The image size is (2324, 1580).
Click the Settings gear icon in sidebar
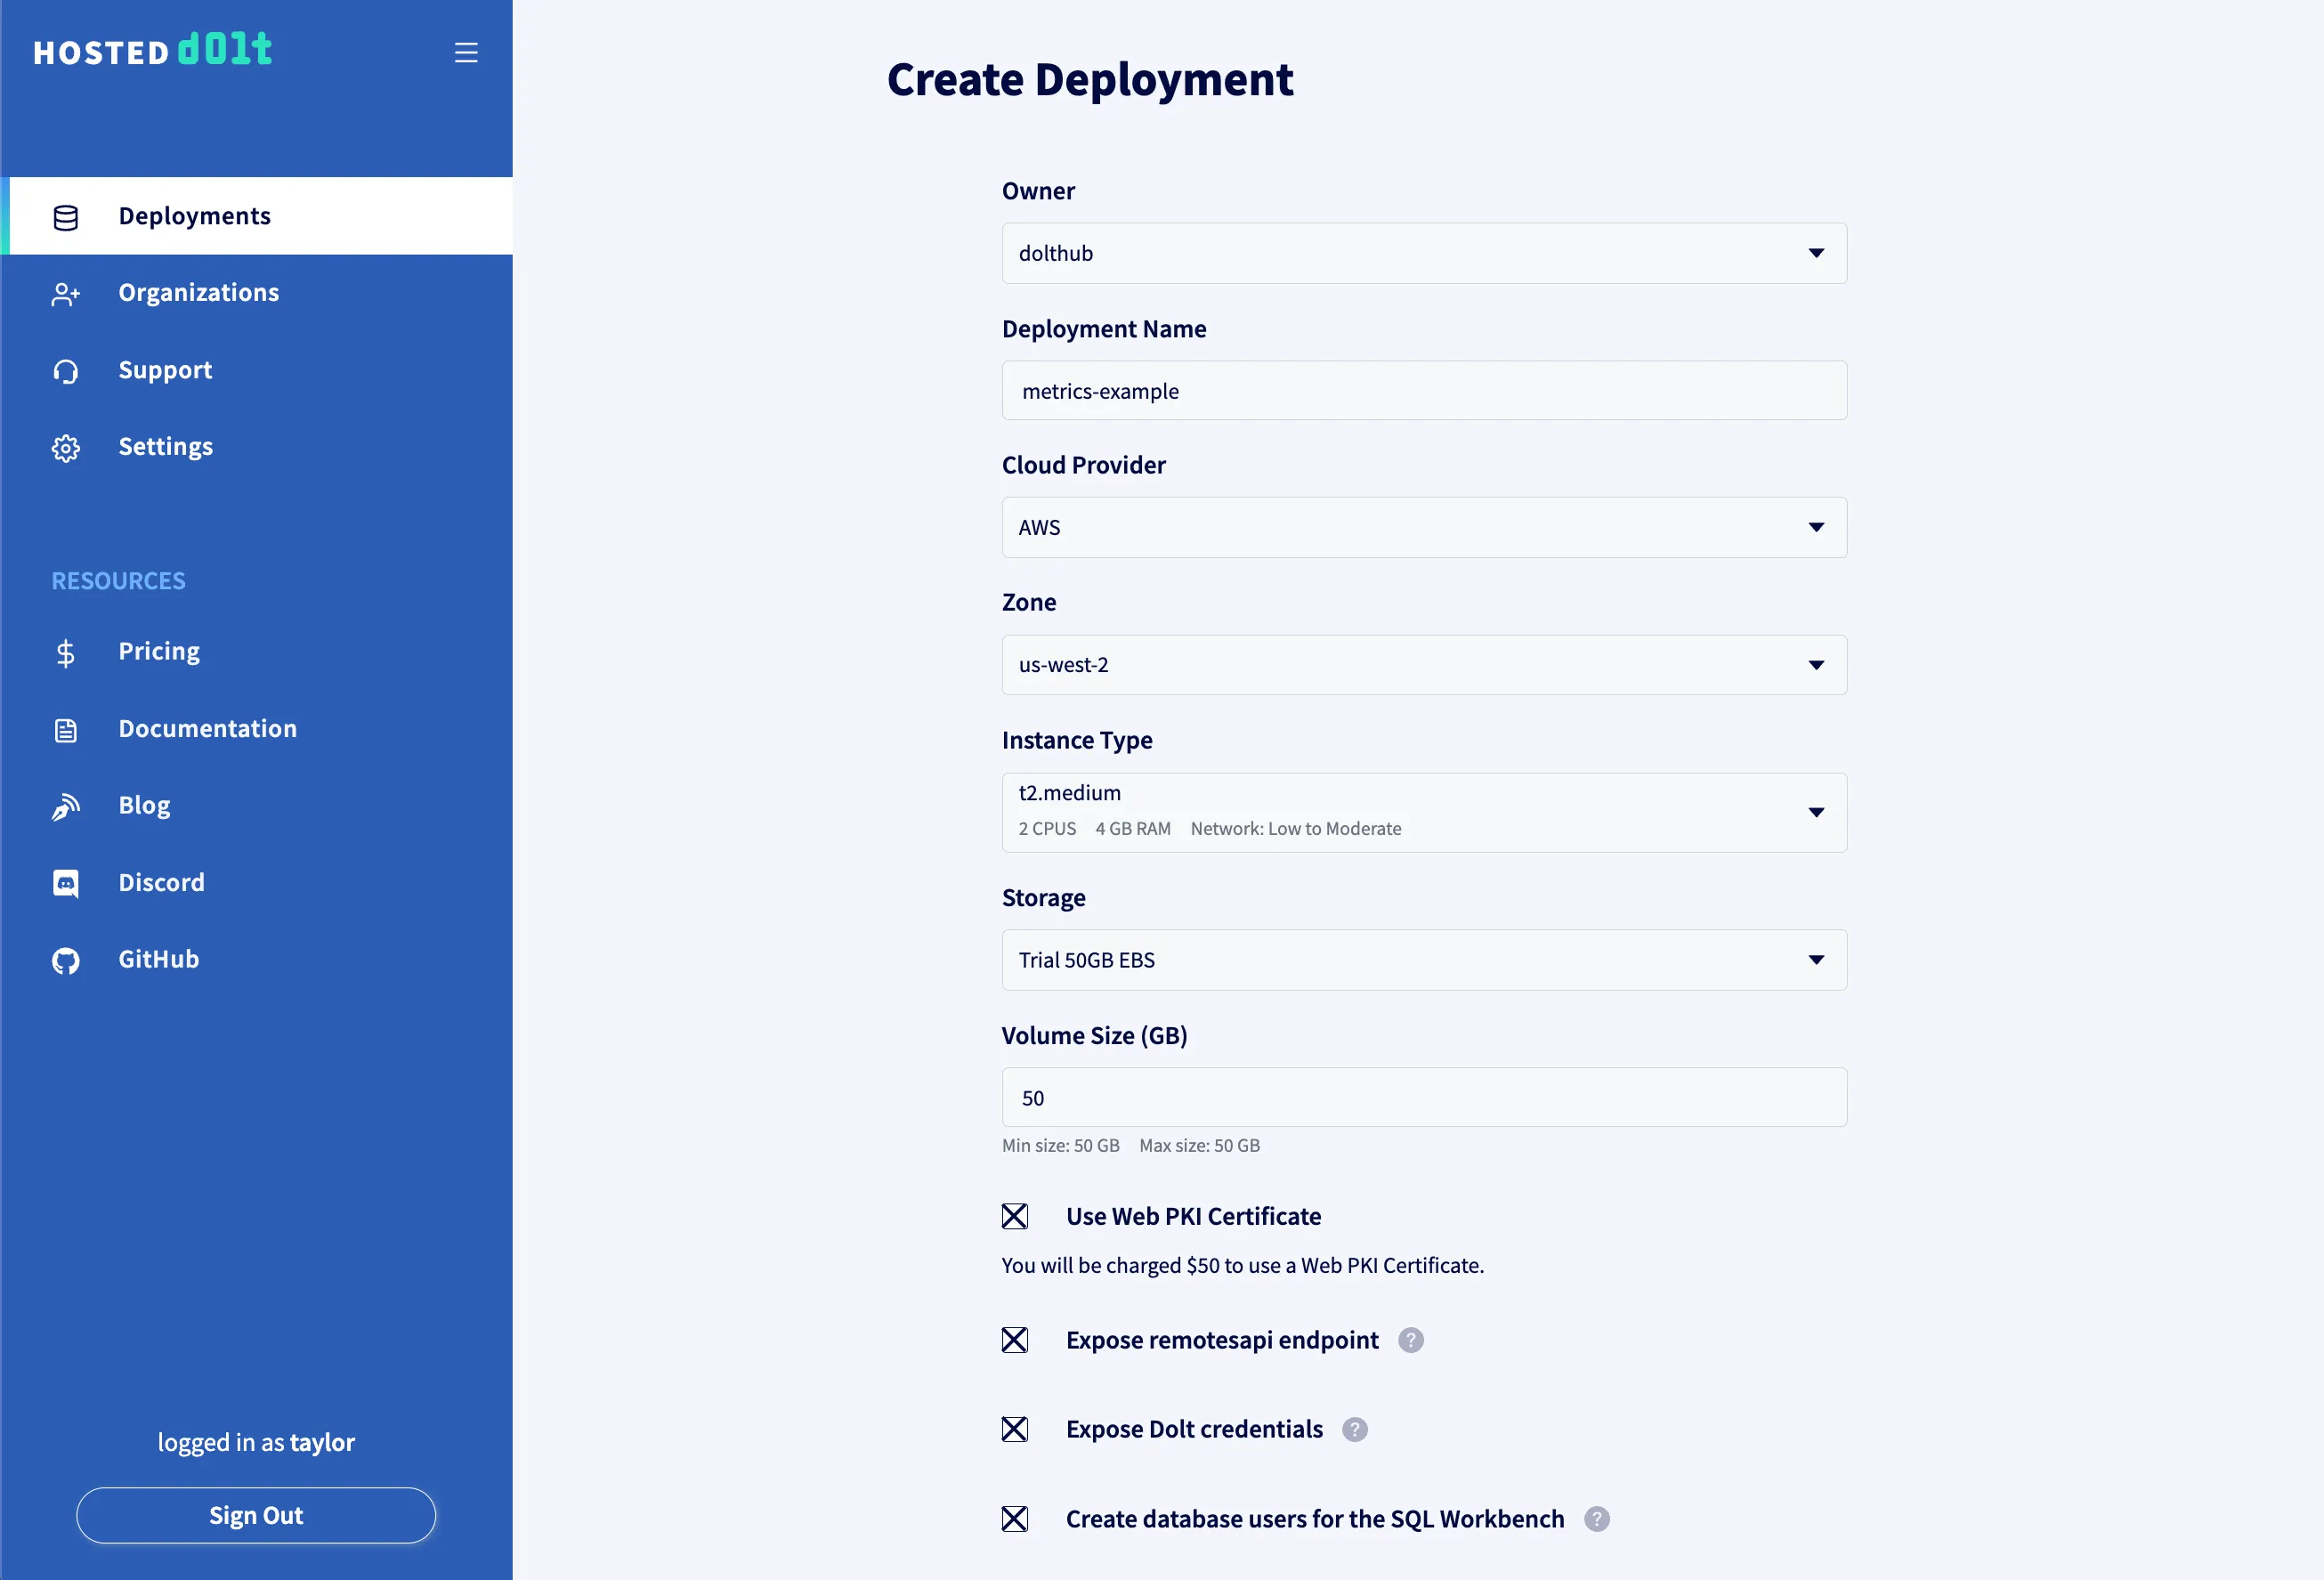(66, 447)
